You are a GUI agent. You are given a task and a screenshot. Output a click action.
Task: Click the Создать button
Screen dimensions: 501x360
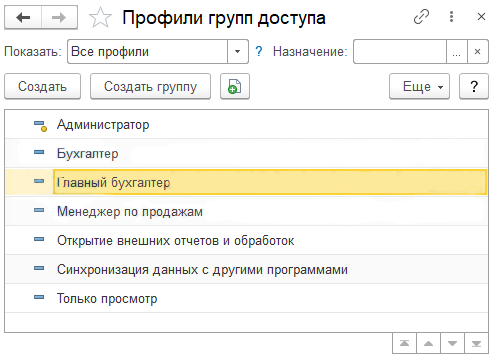pyautogui.click(x=42, y=86)
